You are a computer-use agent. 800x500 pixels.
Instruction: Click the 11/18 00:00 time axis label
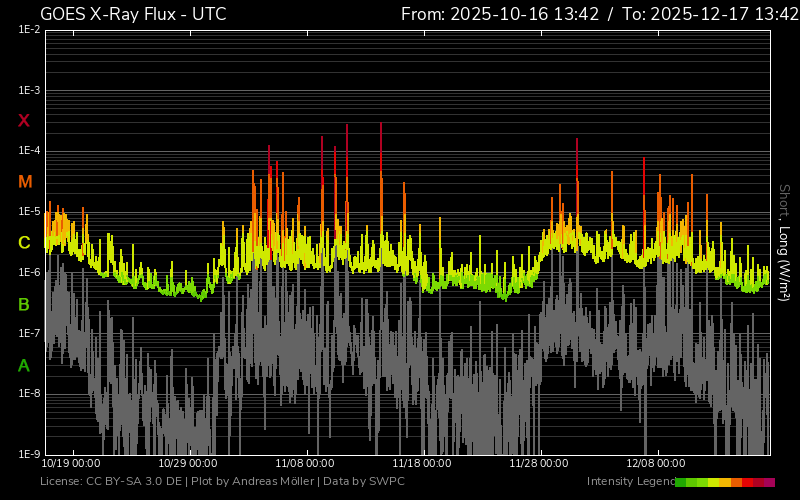[x=422, y=464]
